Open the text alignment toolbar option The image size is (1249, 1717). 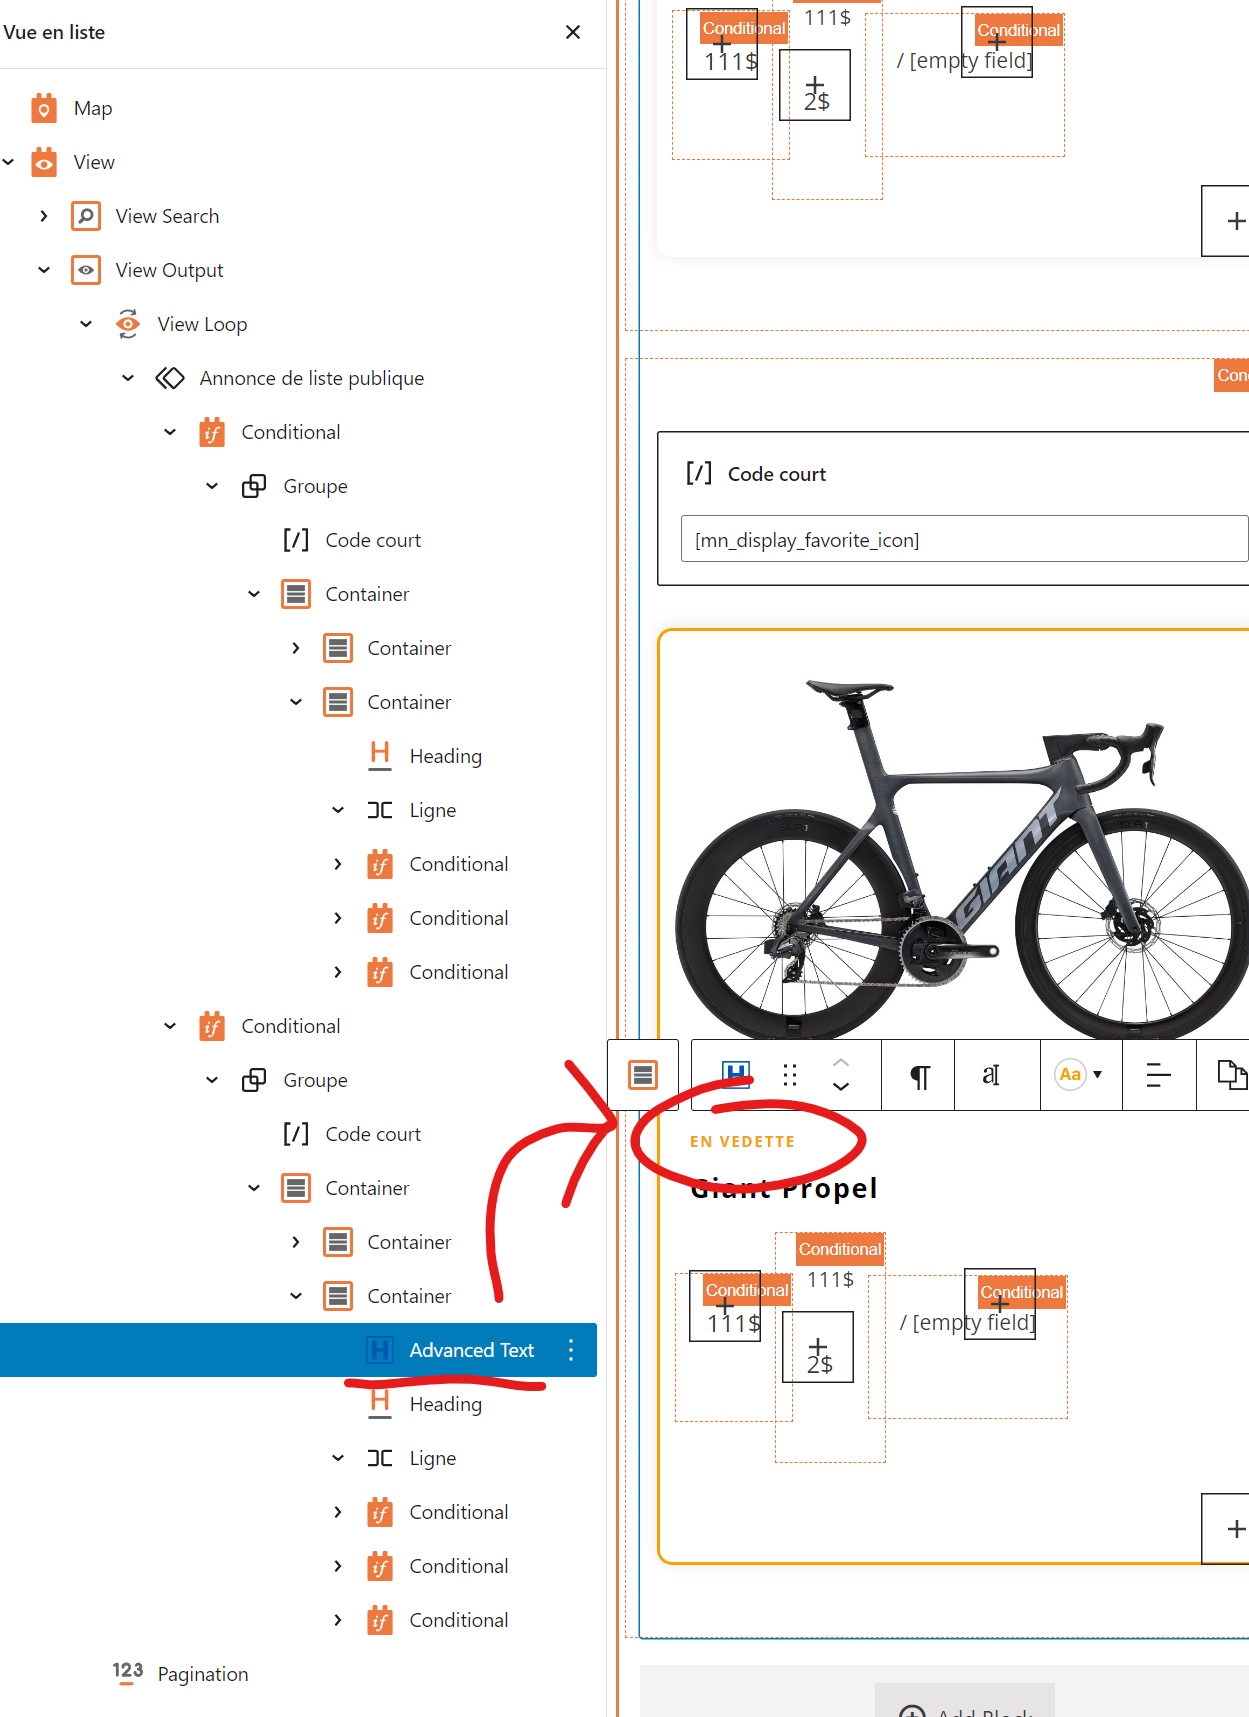(1158, 1075)
